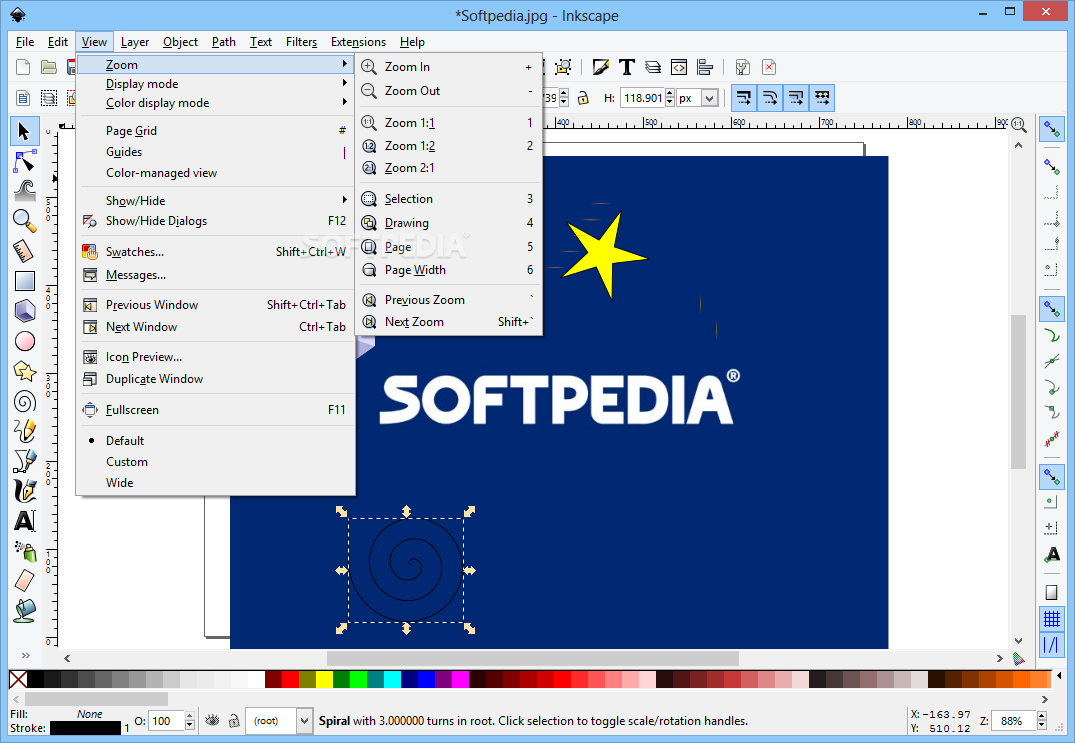Viewport: 1075px width, 743px height.
Task: Choose Page Width zoom item
Action: point(448,270)
